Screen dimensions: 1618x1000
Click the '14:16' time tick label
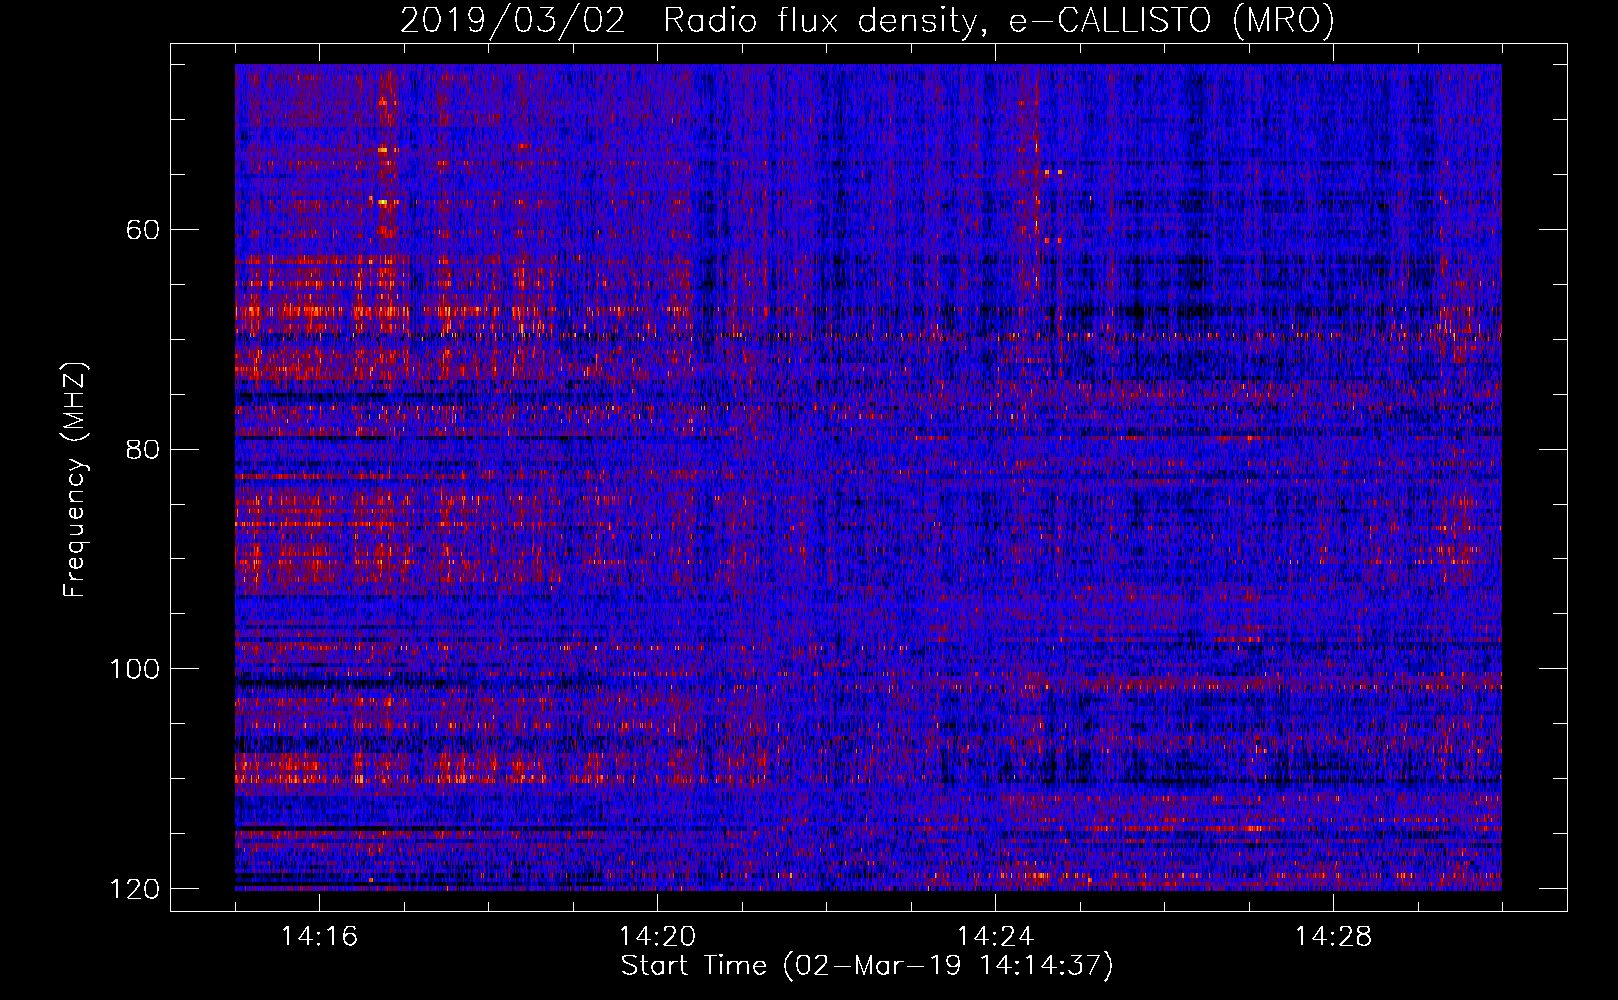pyautogui.click(x=319, y=937)
